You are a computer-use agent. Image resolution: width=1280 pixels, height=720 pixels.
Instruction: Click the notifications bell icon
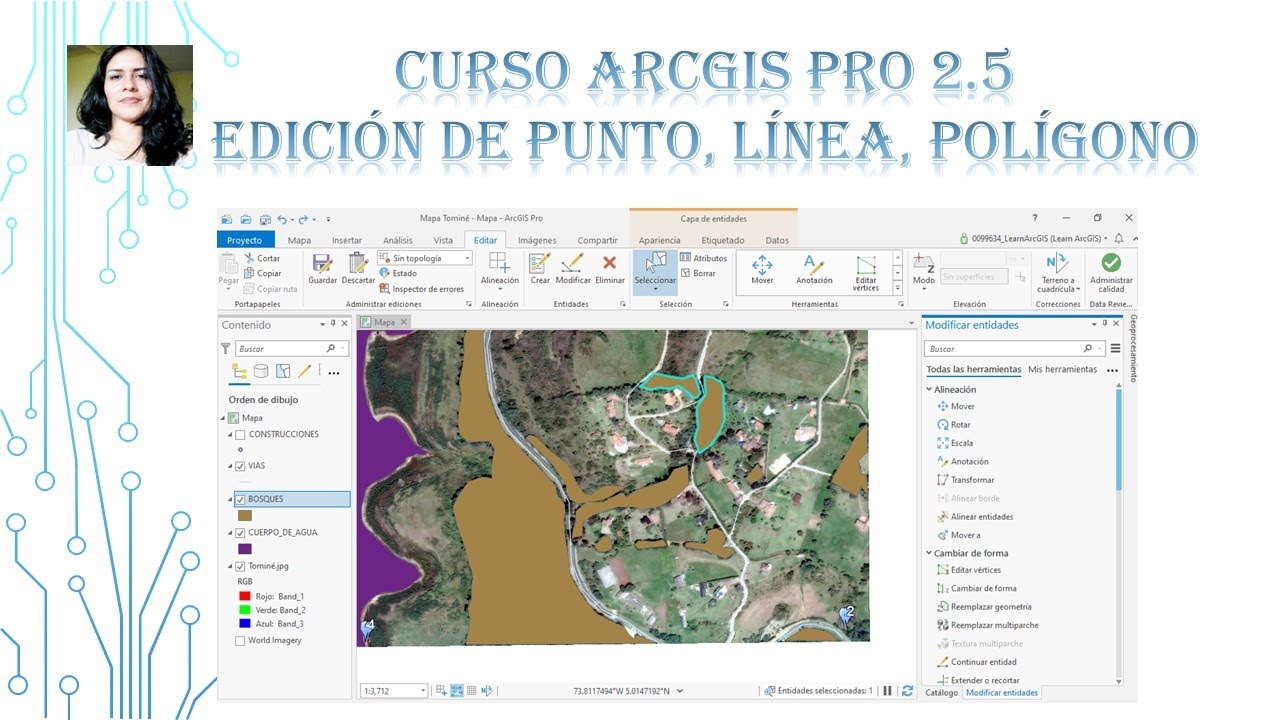1118,239
